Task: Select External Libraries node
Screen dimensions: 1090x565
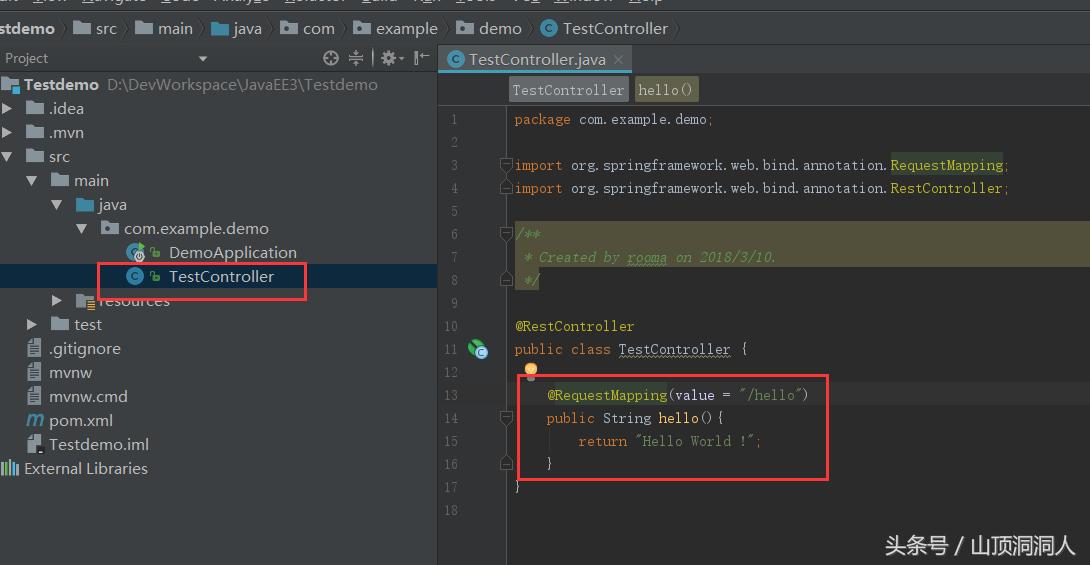Action: pos(86,468)
